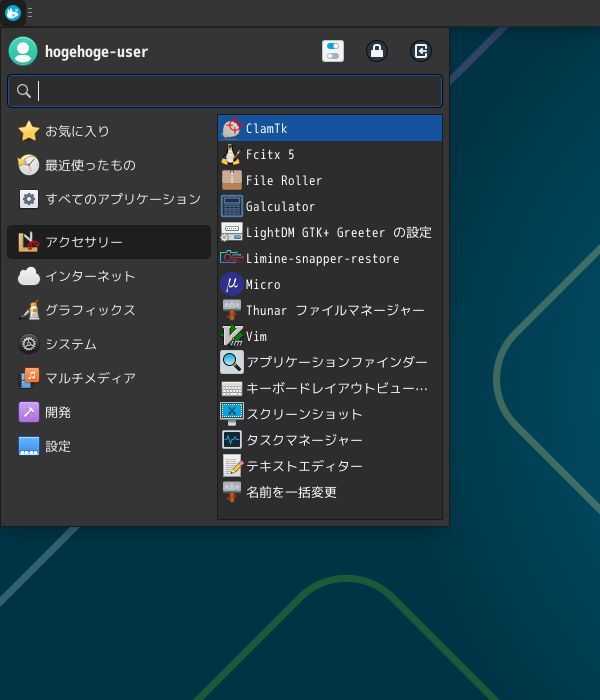Screen dimensions: 600x700
Task: Click the Micro editor icon
Action: (232, 284)
